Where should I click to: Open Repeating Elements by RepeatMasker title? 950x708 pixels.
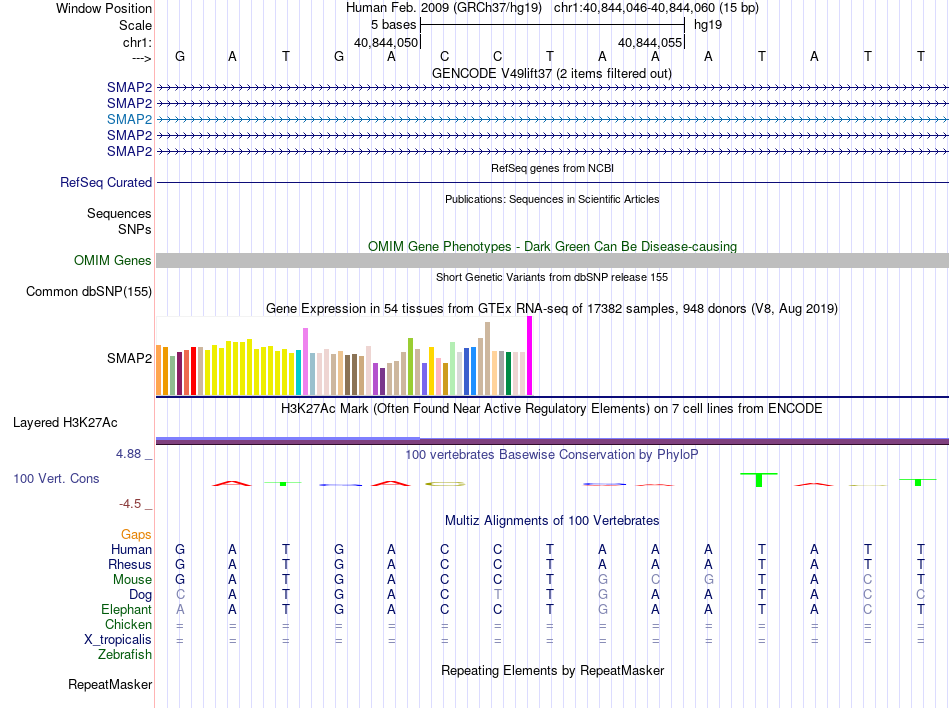click(552, 670)
